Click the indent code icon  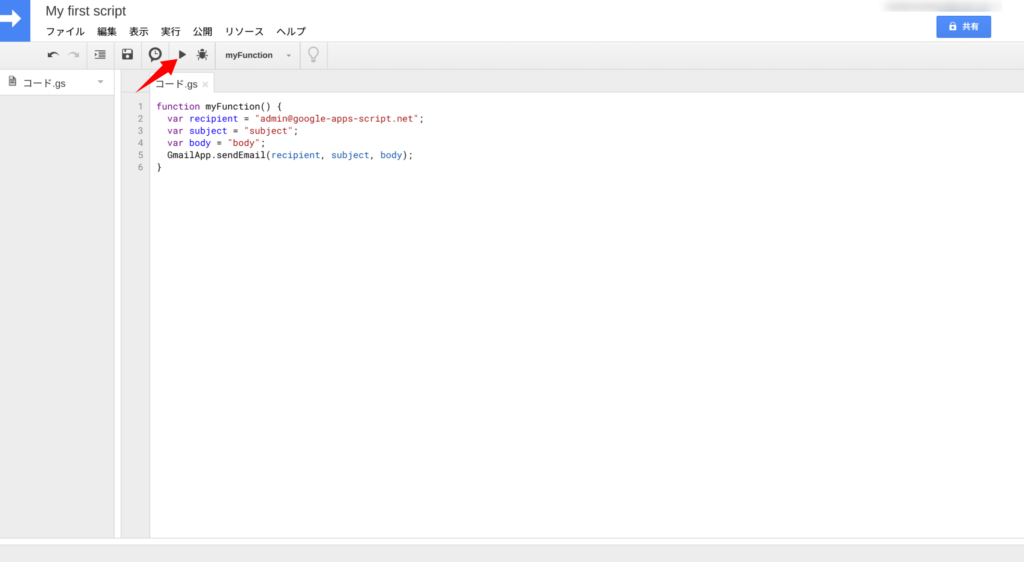coord(100,55)
